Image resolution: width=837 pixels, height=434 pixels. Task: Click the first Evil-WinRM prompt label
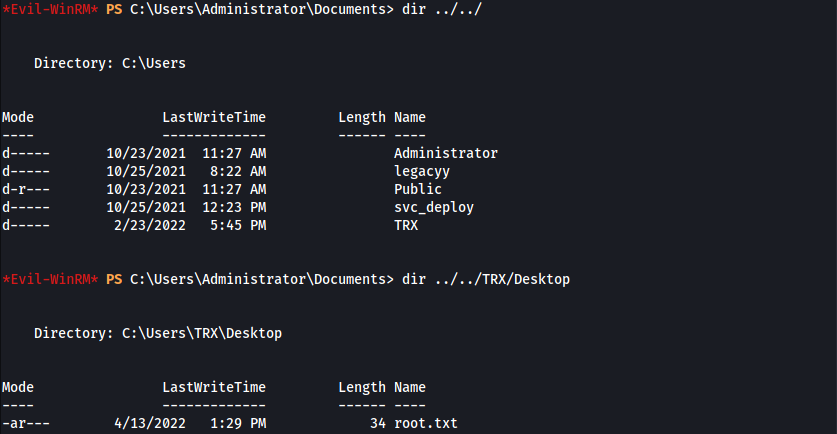point(50,10)
